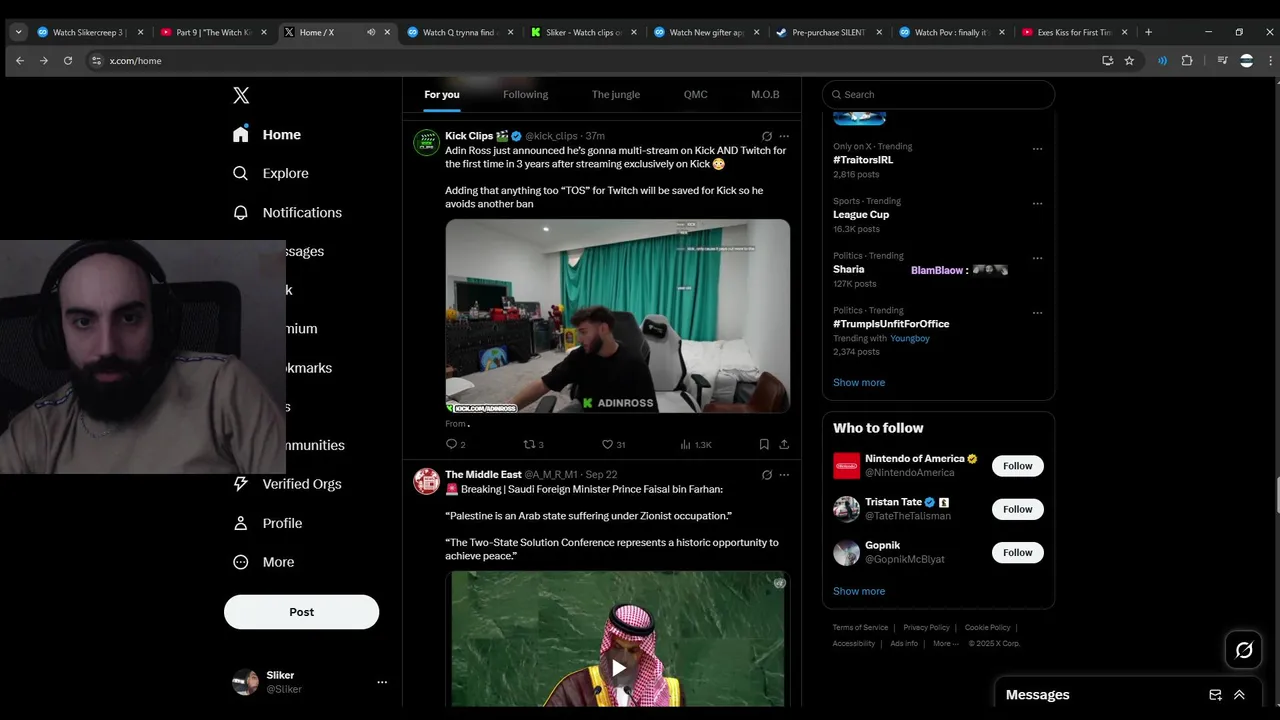Screen dimensions: 1280x720
Task: Open the Home page from the sidebar
Action: pyautogui.click(x=267, y=135)
